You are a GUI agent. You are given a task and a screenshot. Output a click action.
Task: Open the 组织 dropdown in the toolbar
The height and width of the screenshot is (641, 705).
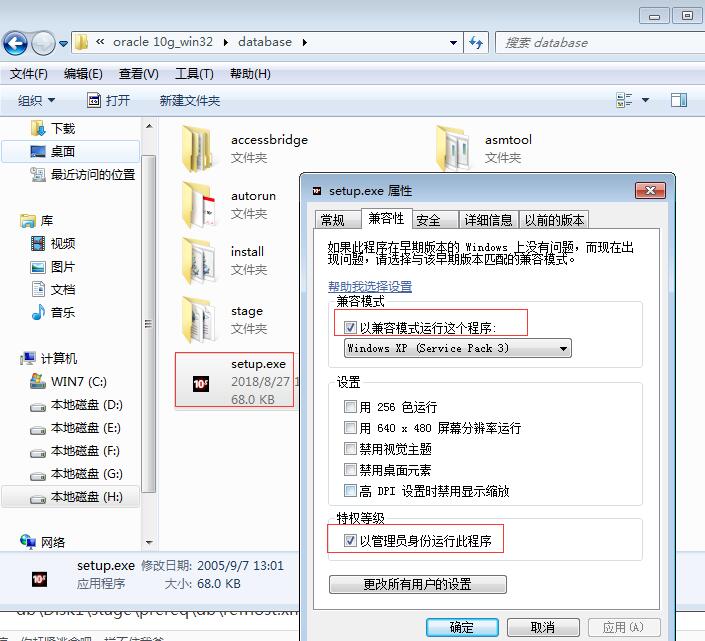pos(36,100)
